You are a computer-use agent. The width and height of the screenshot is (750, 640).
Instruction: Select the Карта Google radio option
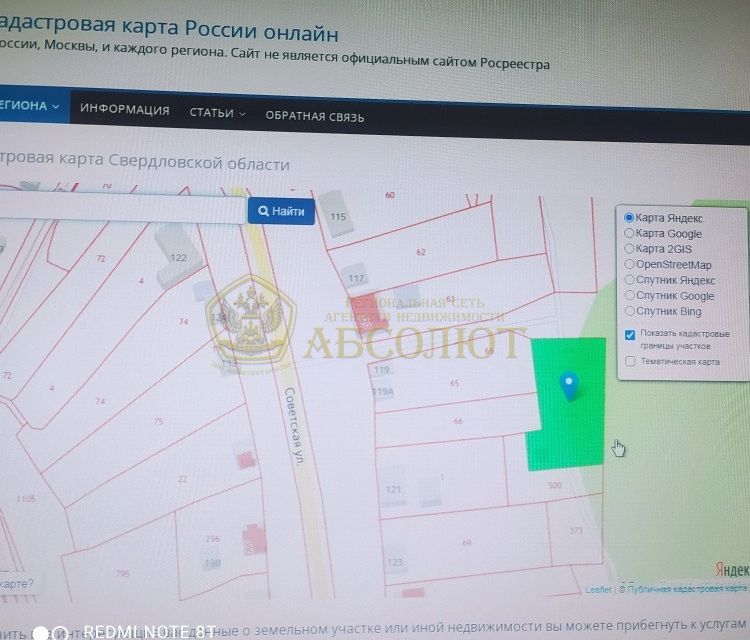(x=629, y=233)
